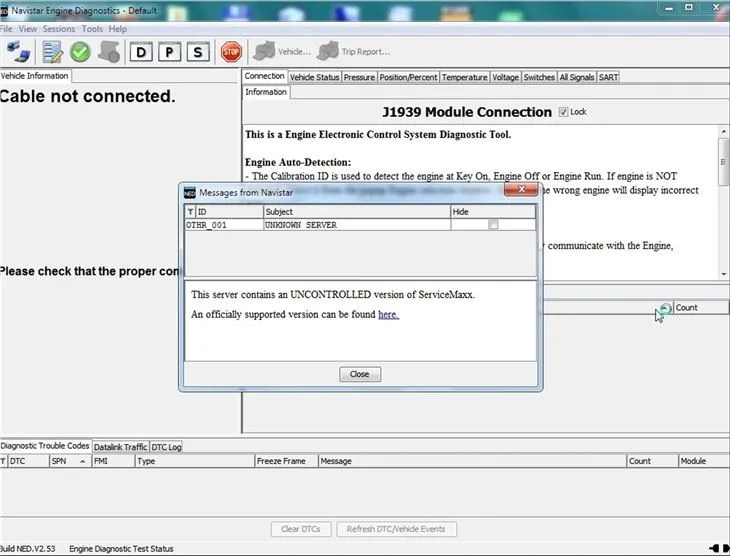This screenshot has height=556, width=730.
Task: Click the Engine Diagnostic Test Status text
Action: coord(121,549)
